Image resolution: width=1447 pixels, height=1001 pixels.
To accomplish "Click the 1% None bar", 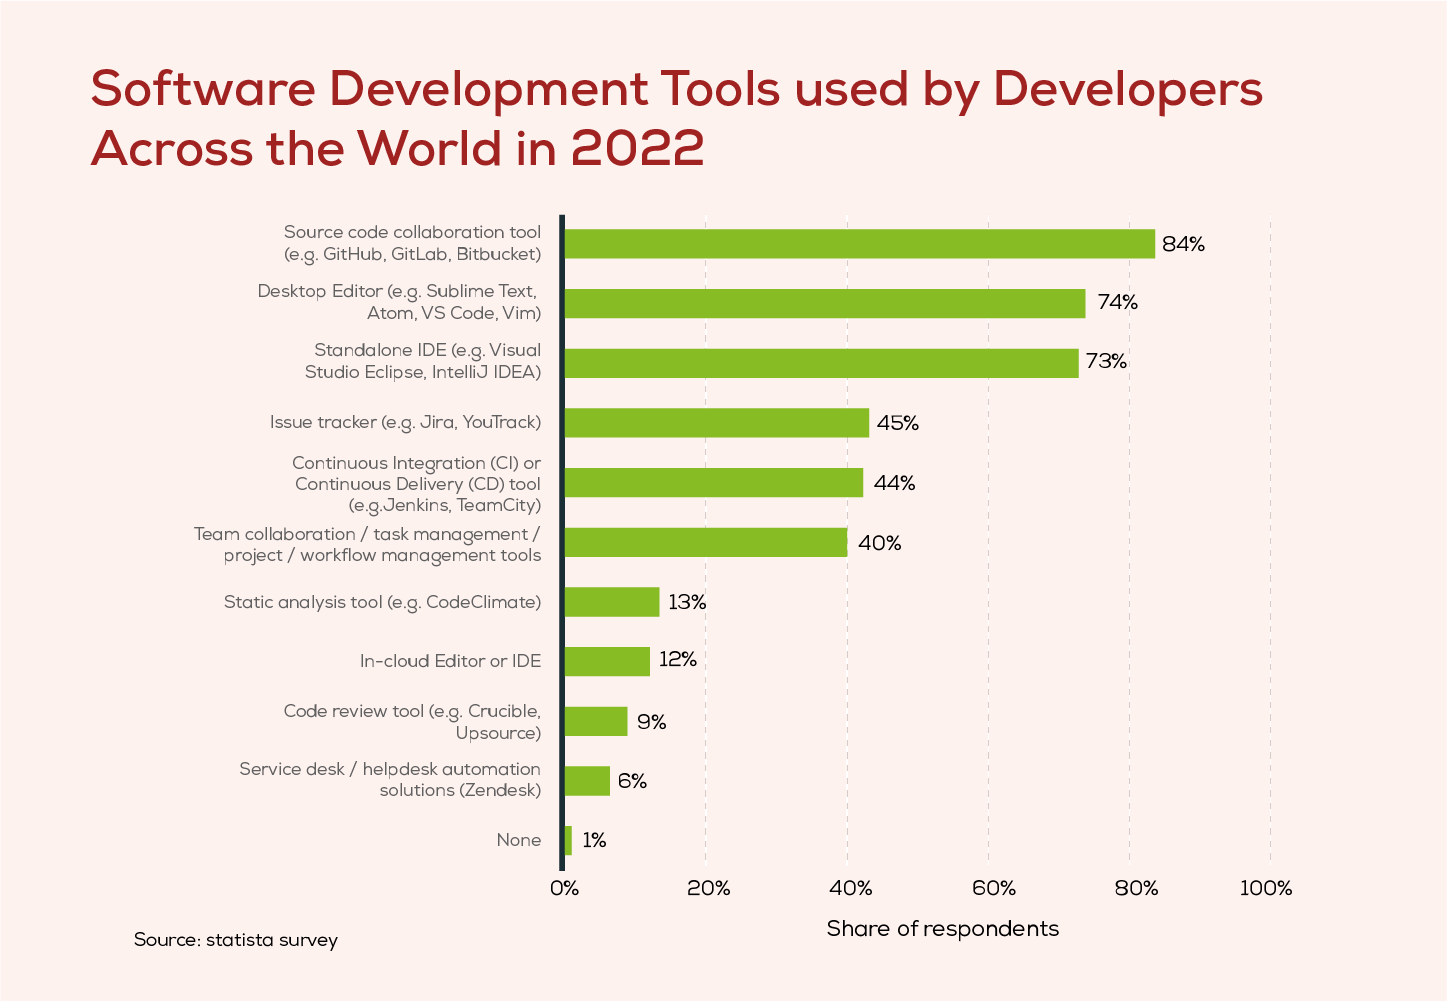I will [x=568, y=841].
